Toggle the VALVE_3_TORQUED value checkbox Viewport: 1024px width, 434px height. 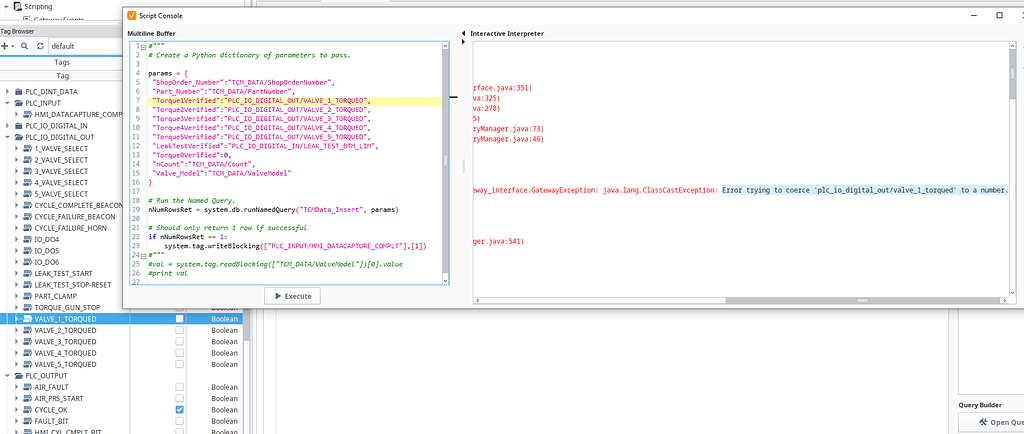180,342
